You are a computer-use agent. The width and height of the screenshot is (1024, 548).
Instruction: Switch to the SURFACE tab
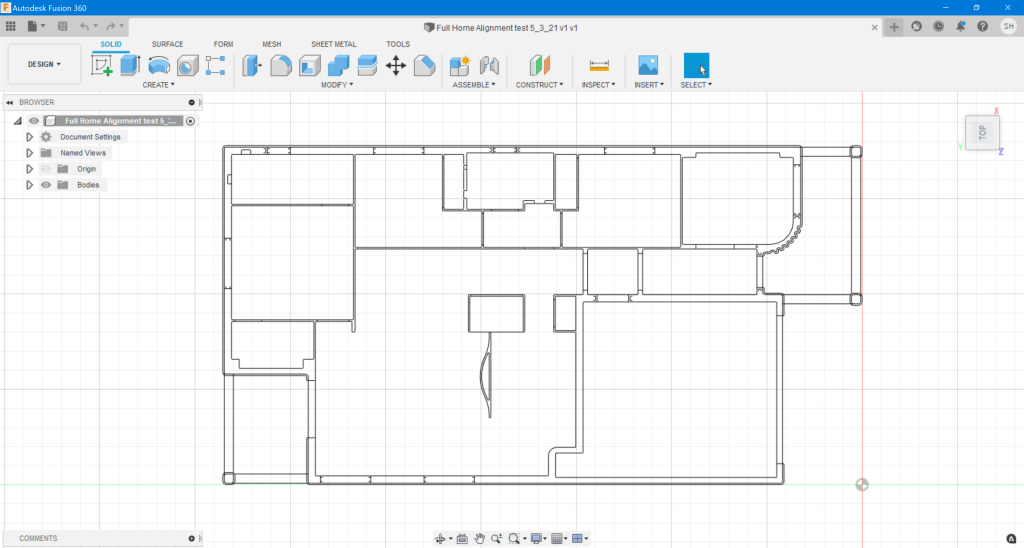[x=168, y=44]
